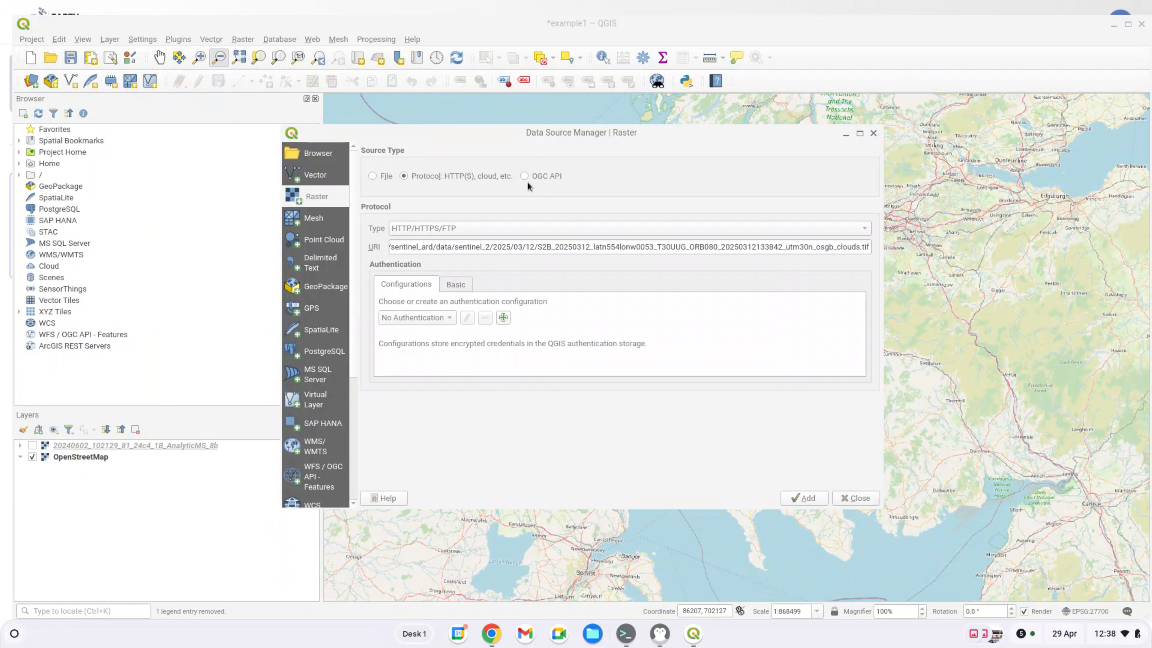The width and height of the screenshot is (1152, 648).
Task: Open the Processing menu
Action: coord(376,39)
